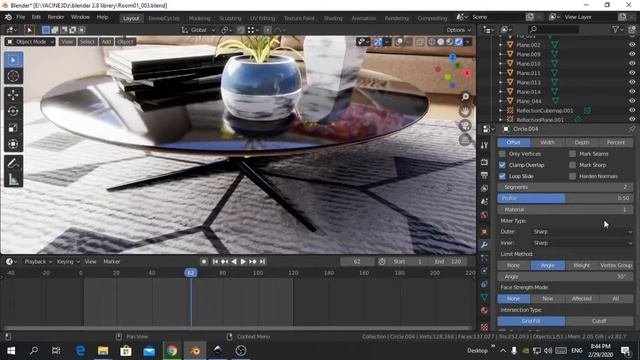The height and width of the screenshot is (360, 640).
Task: Set limit method to Weight
Action: point(582,265)
